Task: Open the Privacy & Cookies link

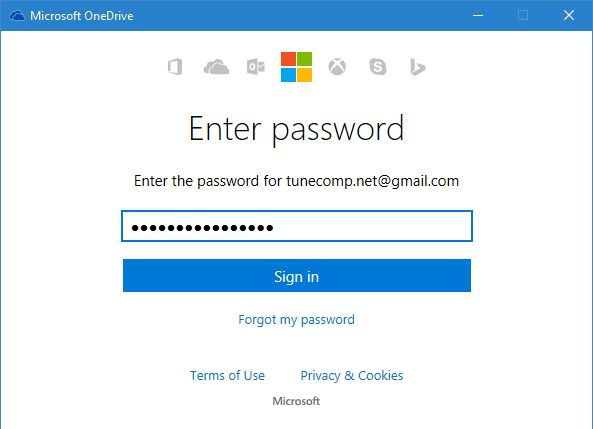Action: [x=352, y=376]
